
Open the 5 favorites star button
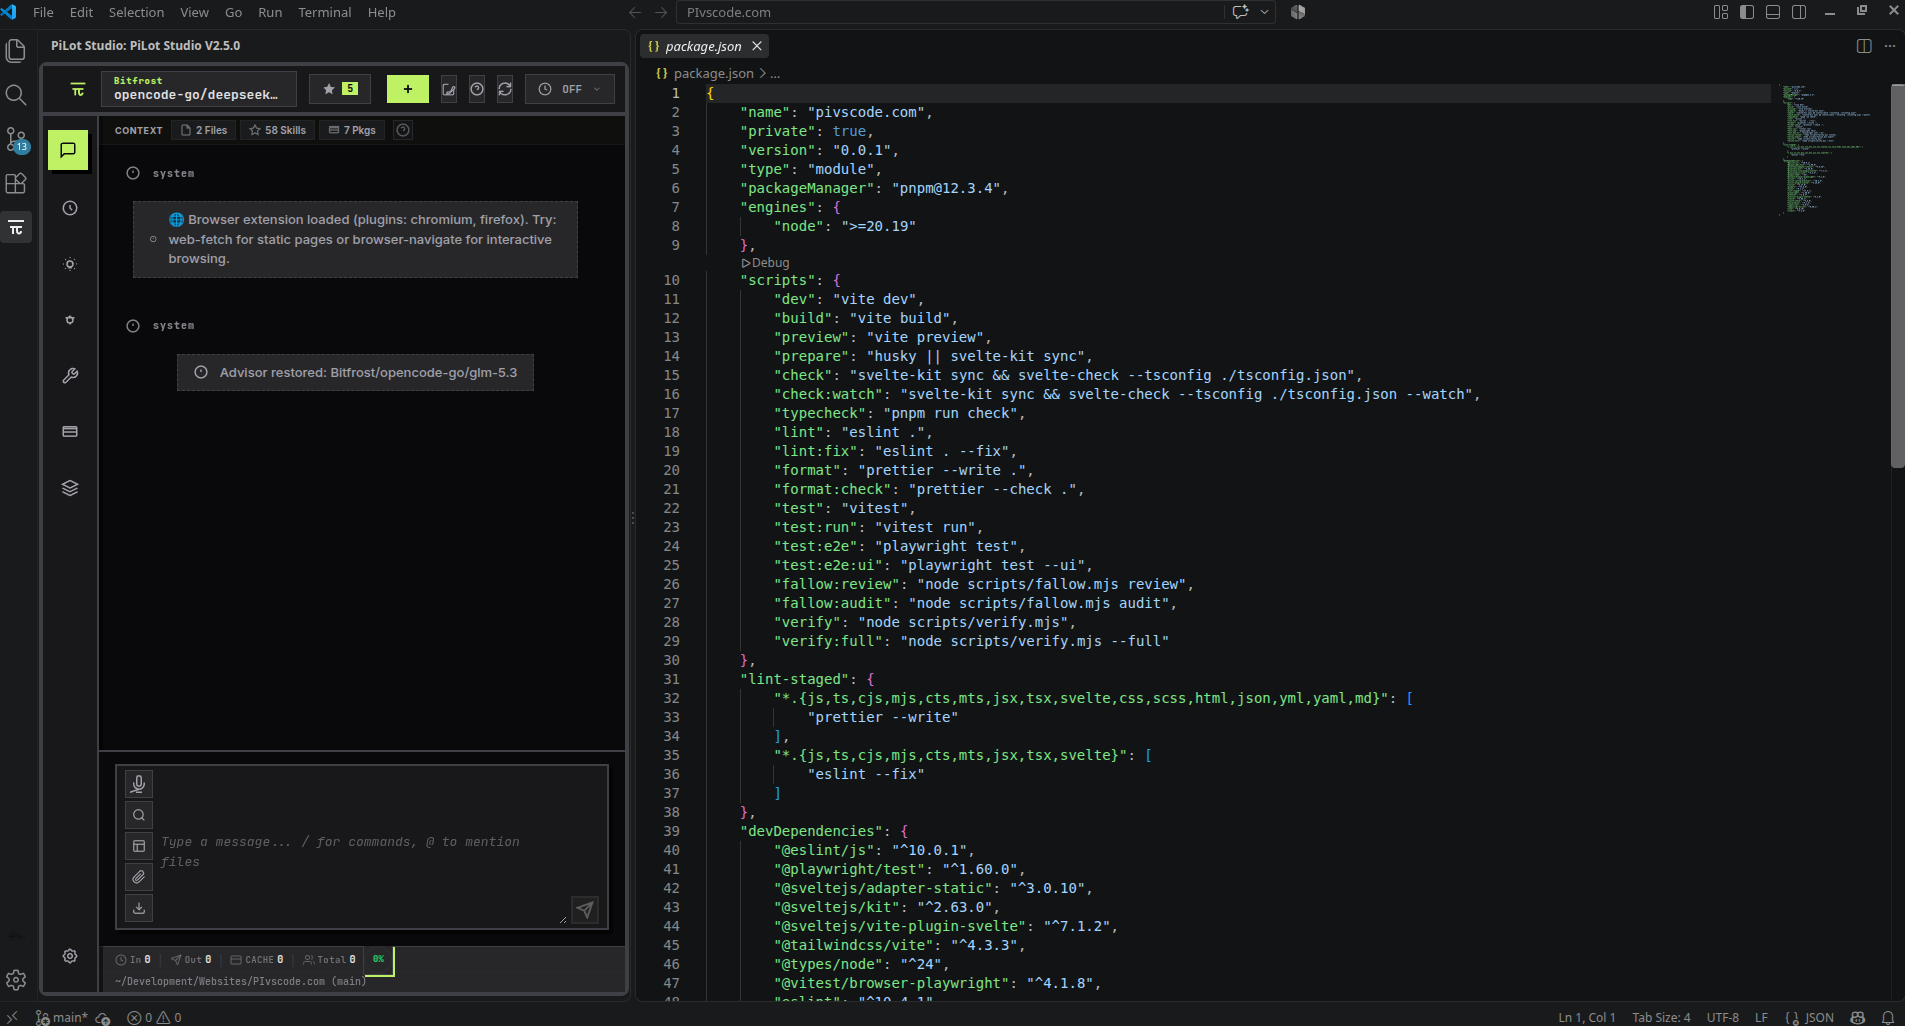point(340,89)
